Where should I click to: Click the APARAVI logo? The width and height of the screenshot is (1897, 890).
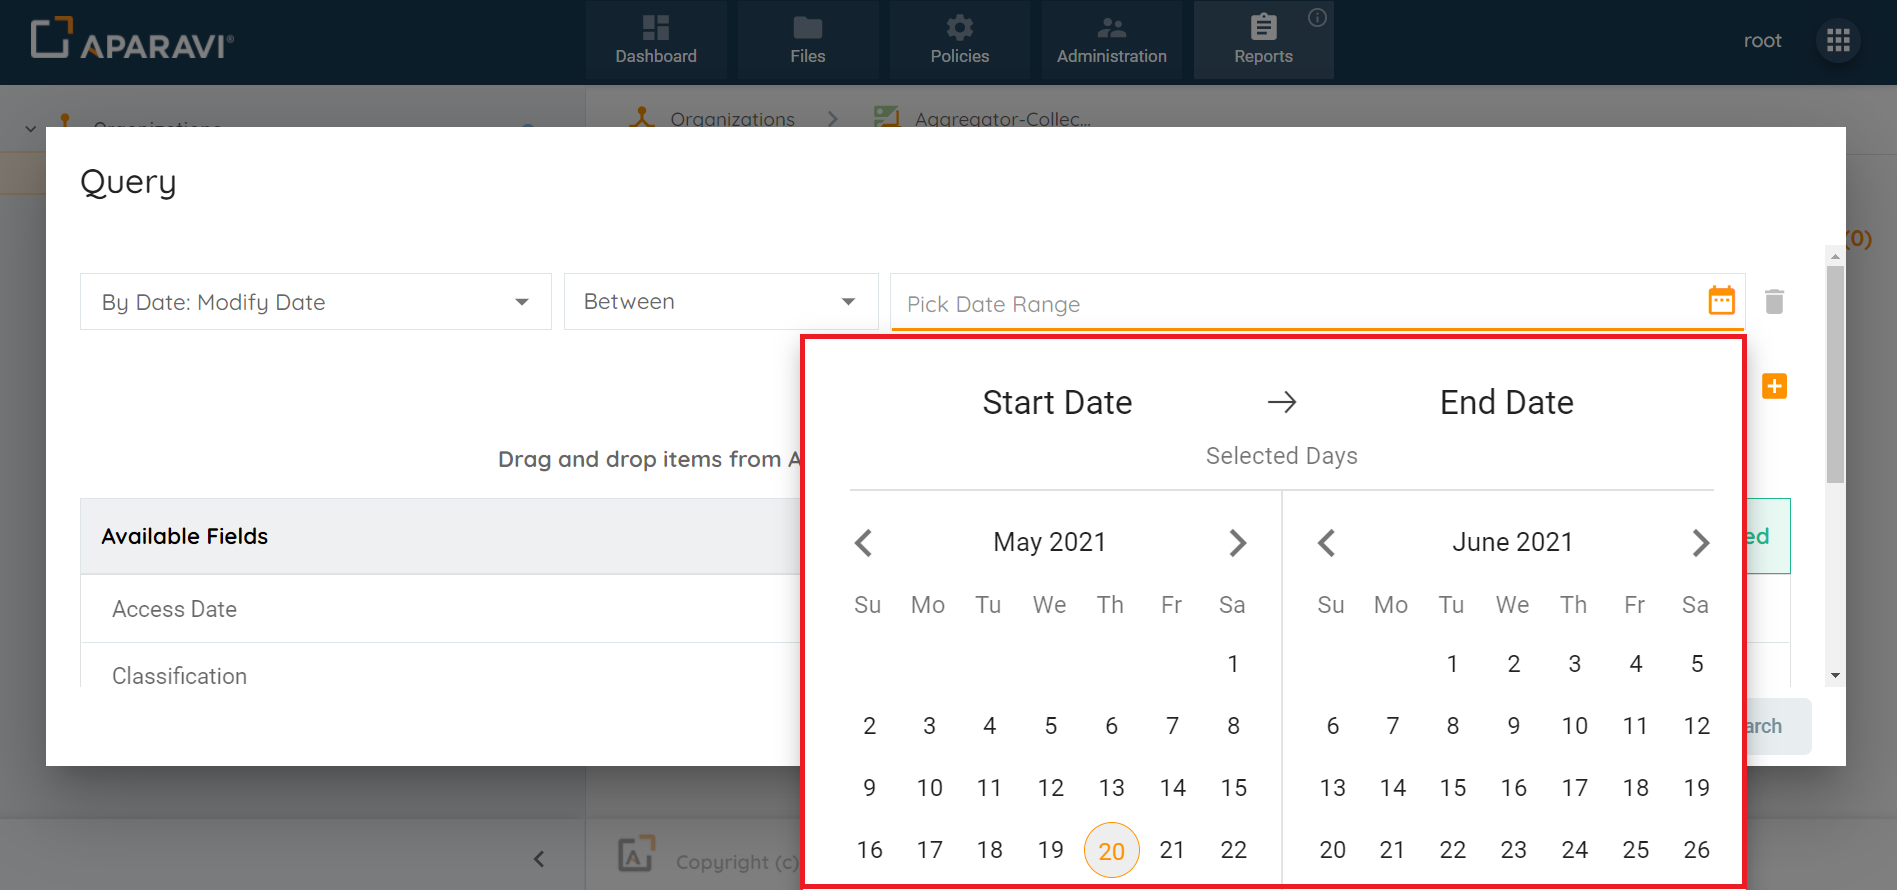[x=132, y=40]
